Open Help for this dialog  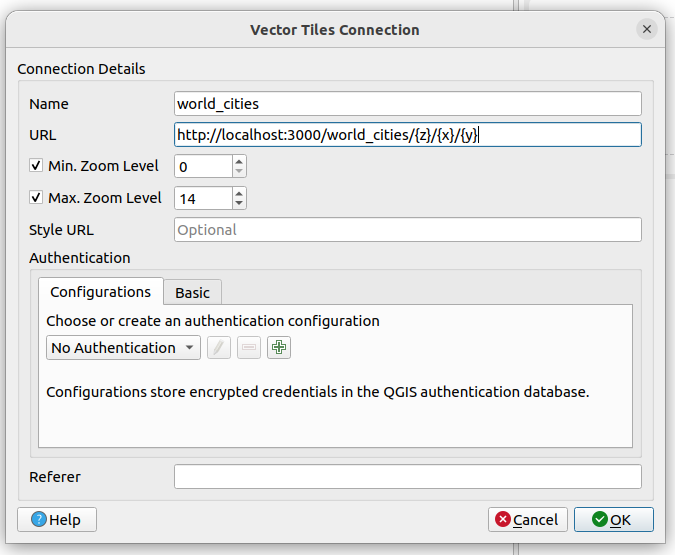[57, 520]
